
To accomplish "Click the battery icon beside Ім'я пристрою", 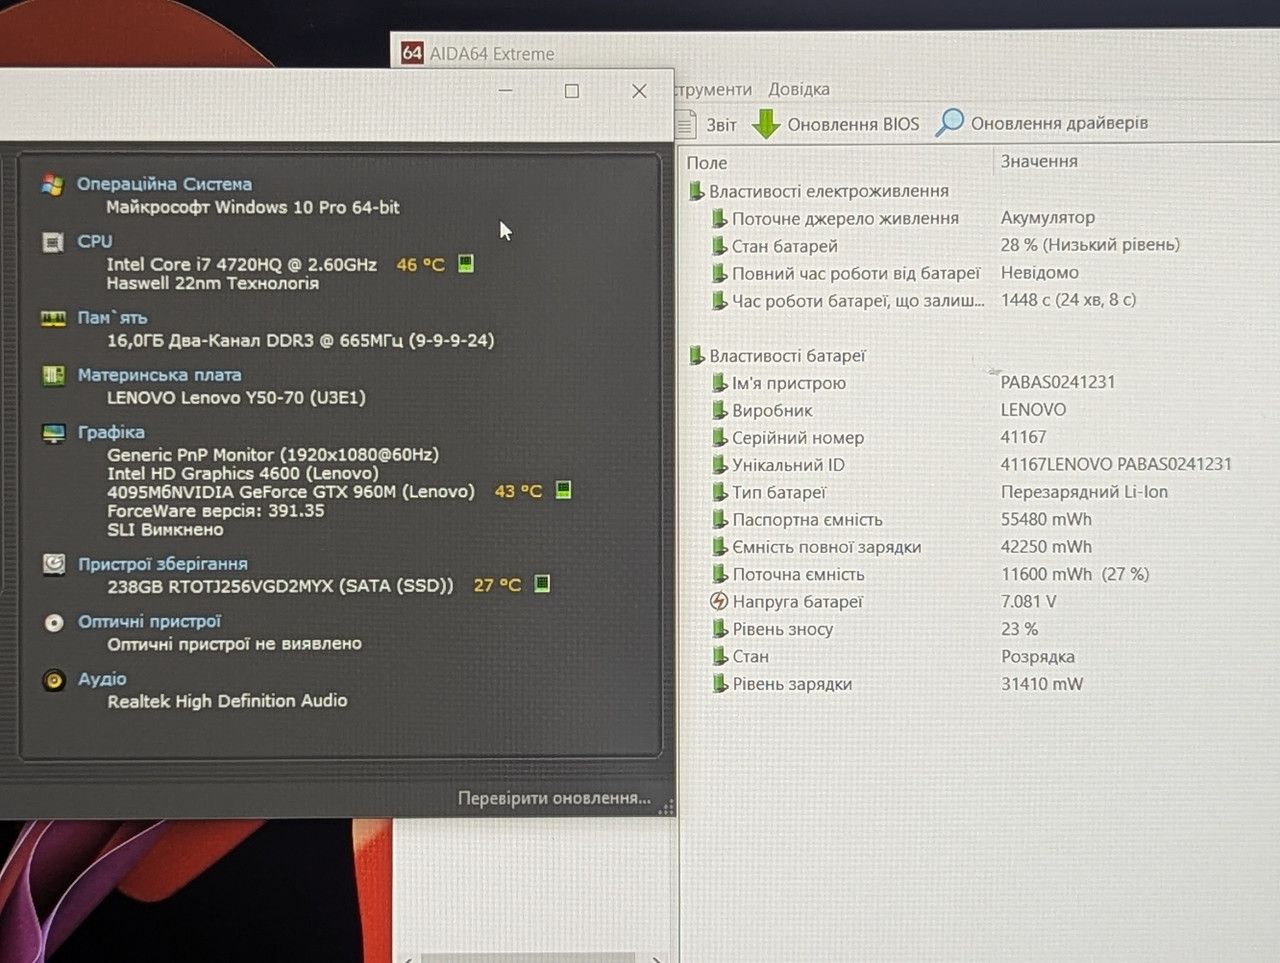I will click(719, 383).
